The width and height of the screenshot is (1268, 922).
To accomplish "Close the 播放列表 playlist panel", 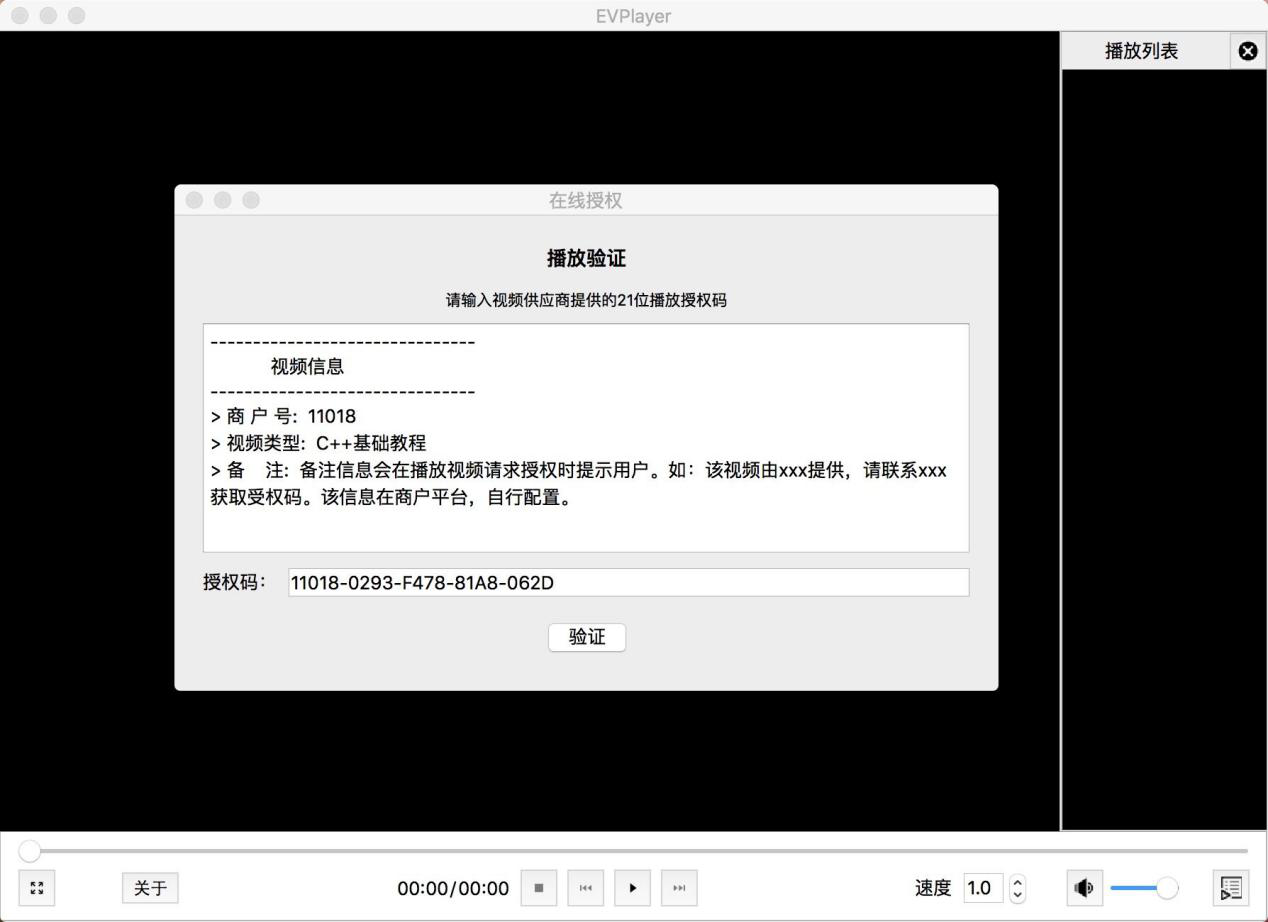I will (x=1248, y=51).
